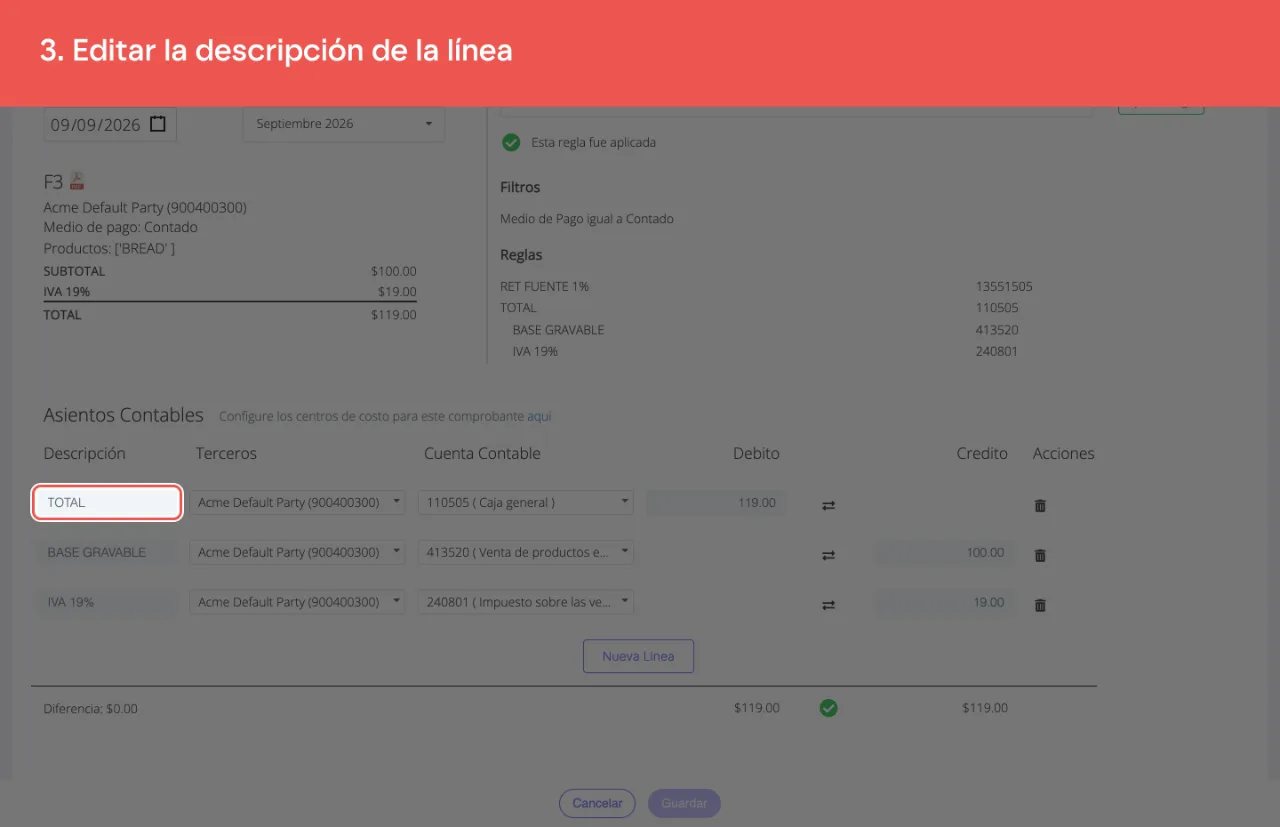Select 'Acme Default Party (900400300)' invoice text
Screen dimensions: 1280x827
click(145, 207)
